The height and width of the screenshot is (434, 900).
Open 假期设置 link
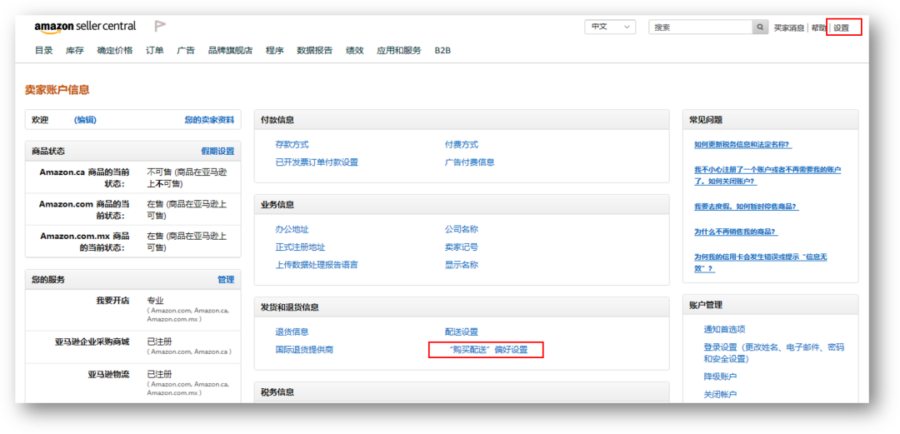(x=218, y=152)
